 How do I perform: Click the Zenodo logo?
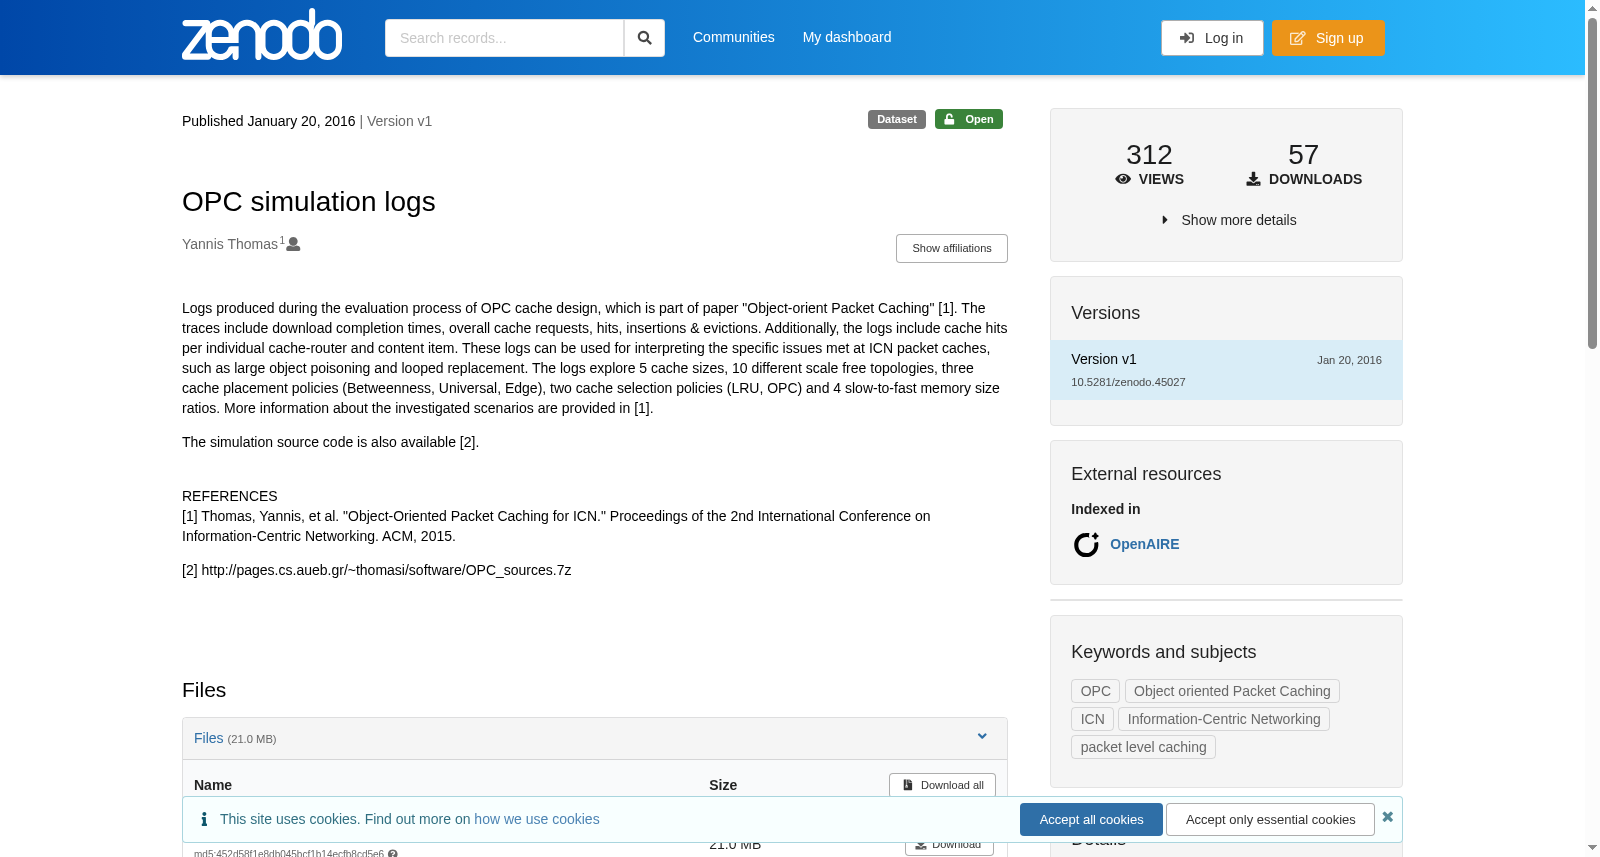(262, 35)
